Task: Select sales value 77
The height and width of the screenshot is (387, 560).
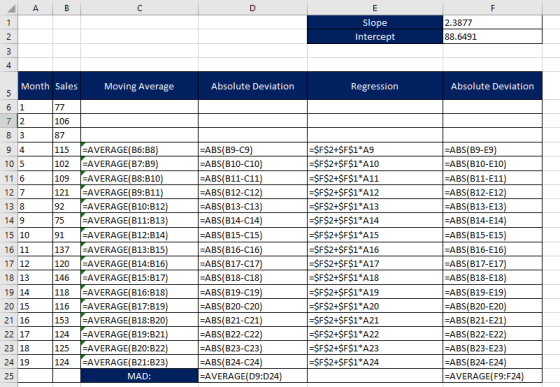Action: (x=67, y=107)
